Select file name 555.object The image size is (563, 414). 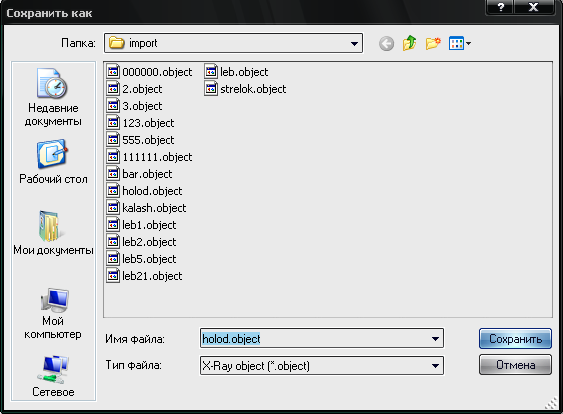pyautogui.click(x=148, y=140)
